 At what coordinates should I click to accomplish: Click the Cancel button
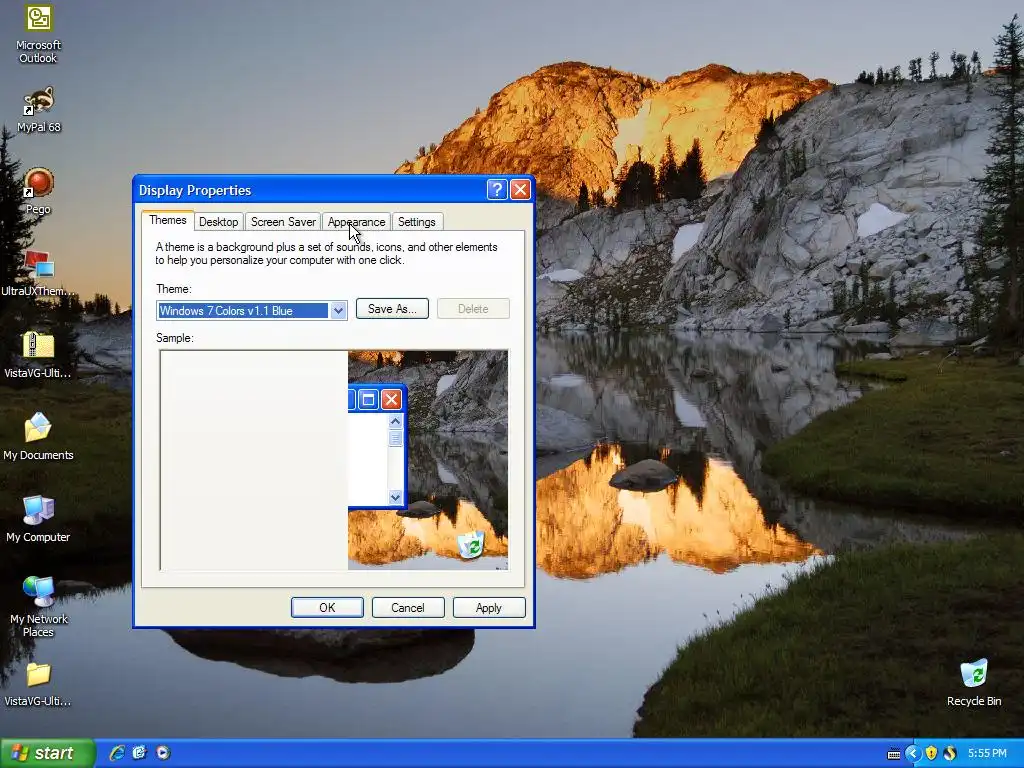pyautogui.click(x=408, y=607)
